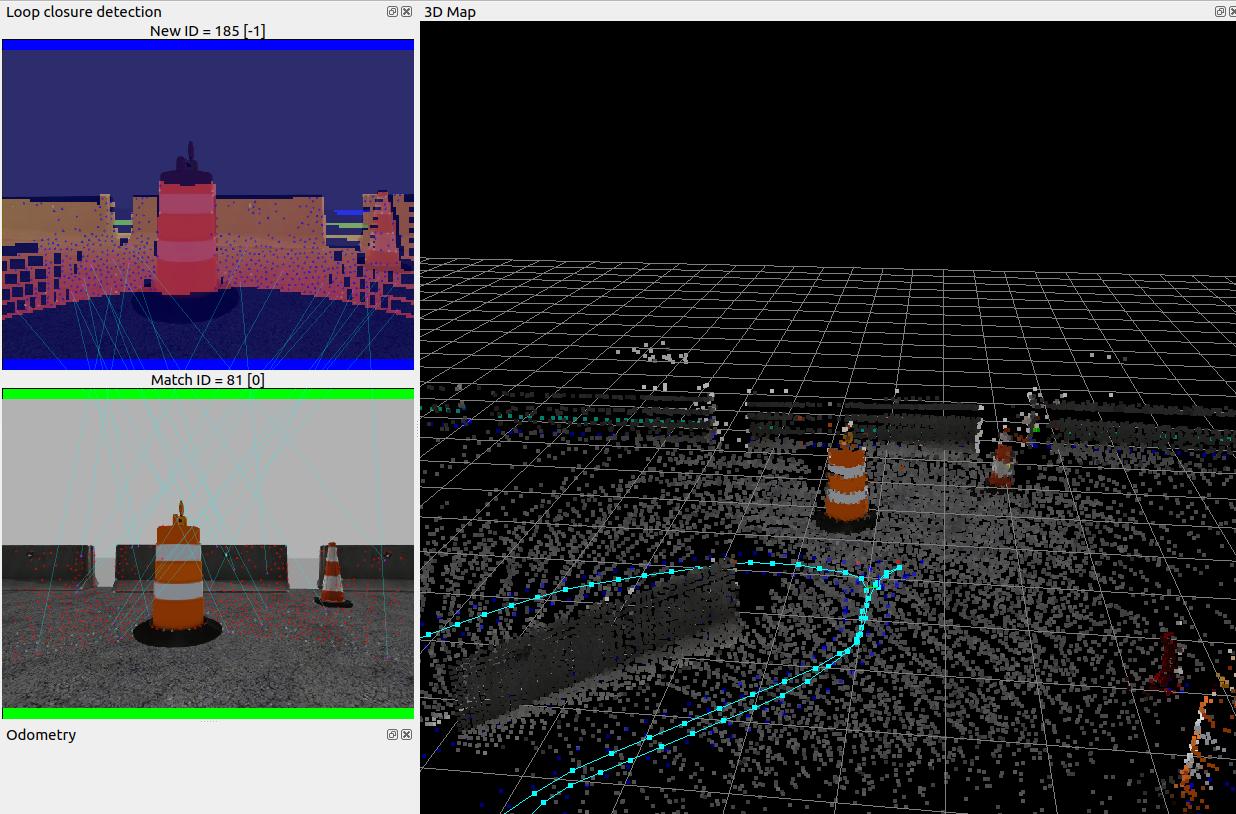Viewport: 1236px width, 814px height.
Task: Close the 3D Map panel
Action: tap(1232, 12)
